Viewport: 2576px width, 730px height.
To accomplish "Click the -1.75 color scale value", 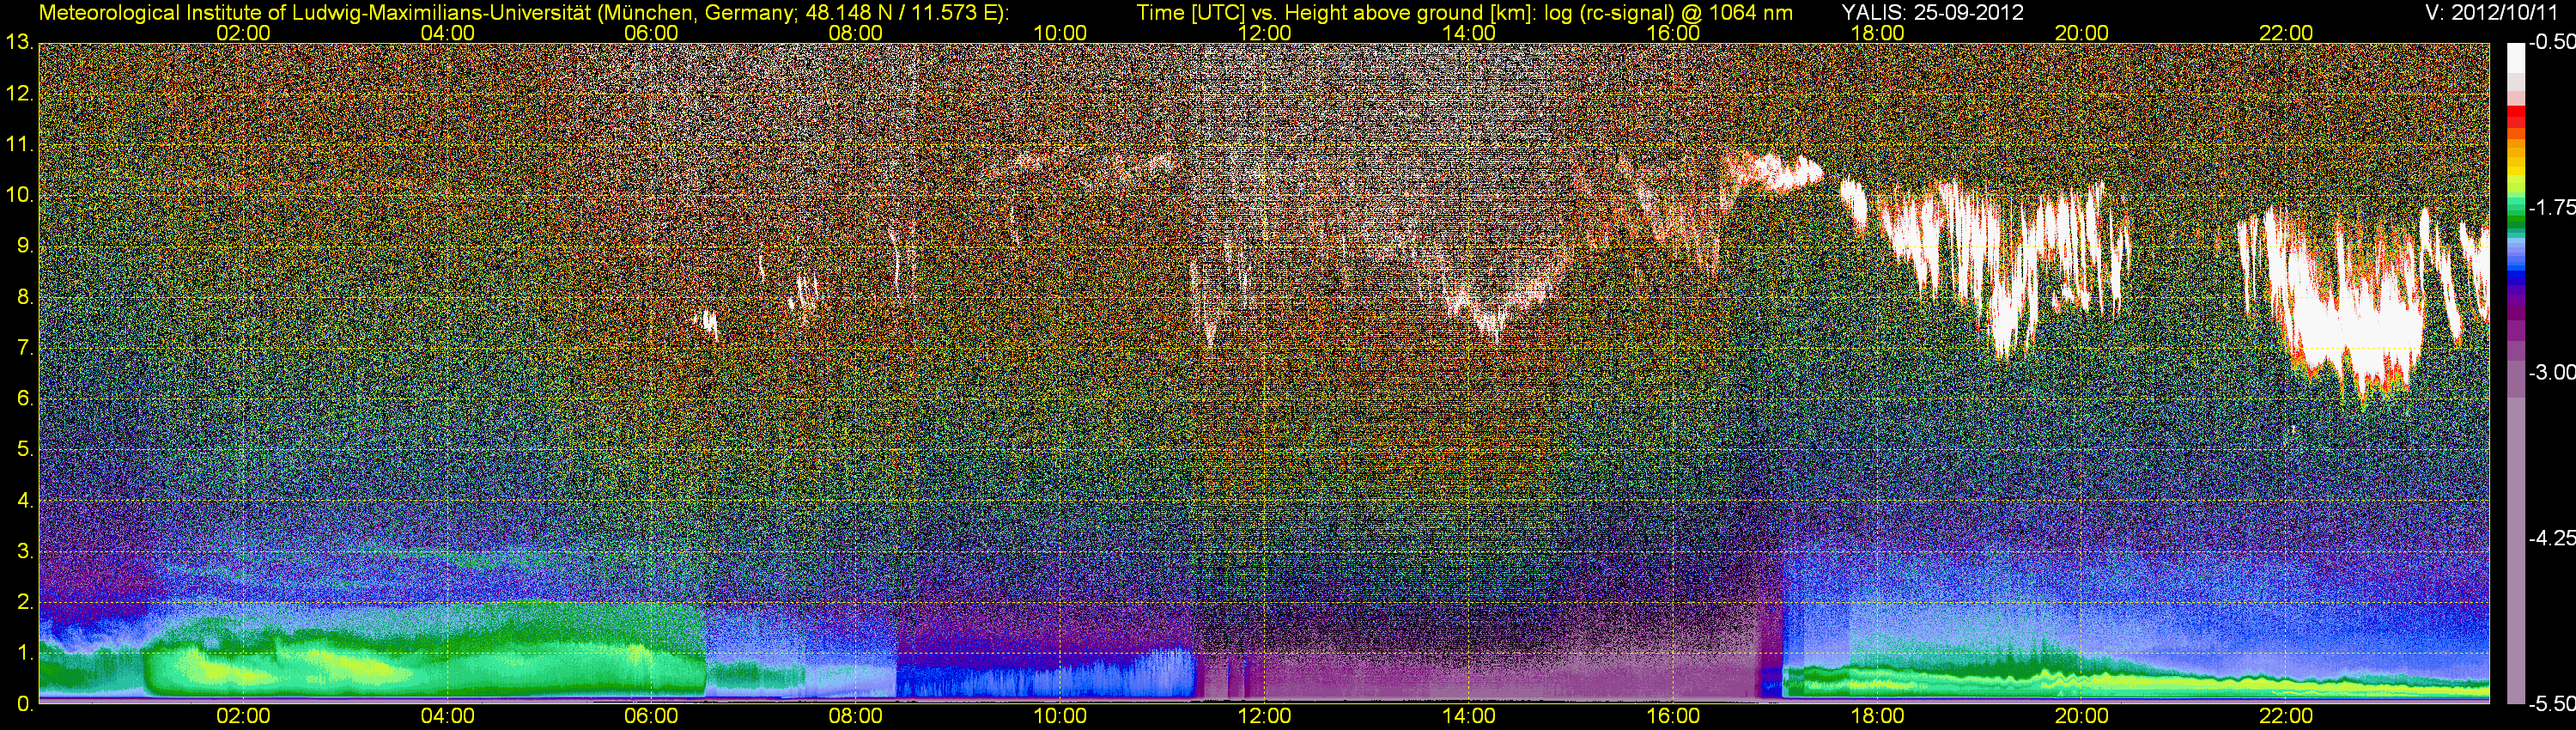I will [2551, 207].
